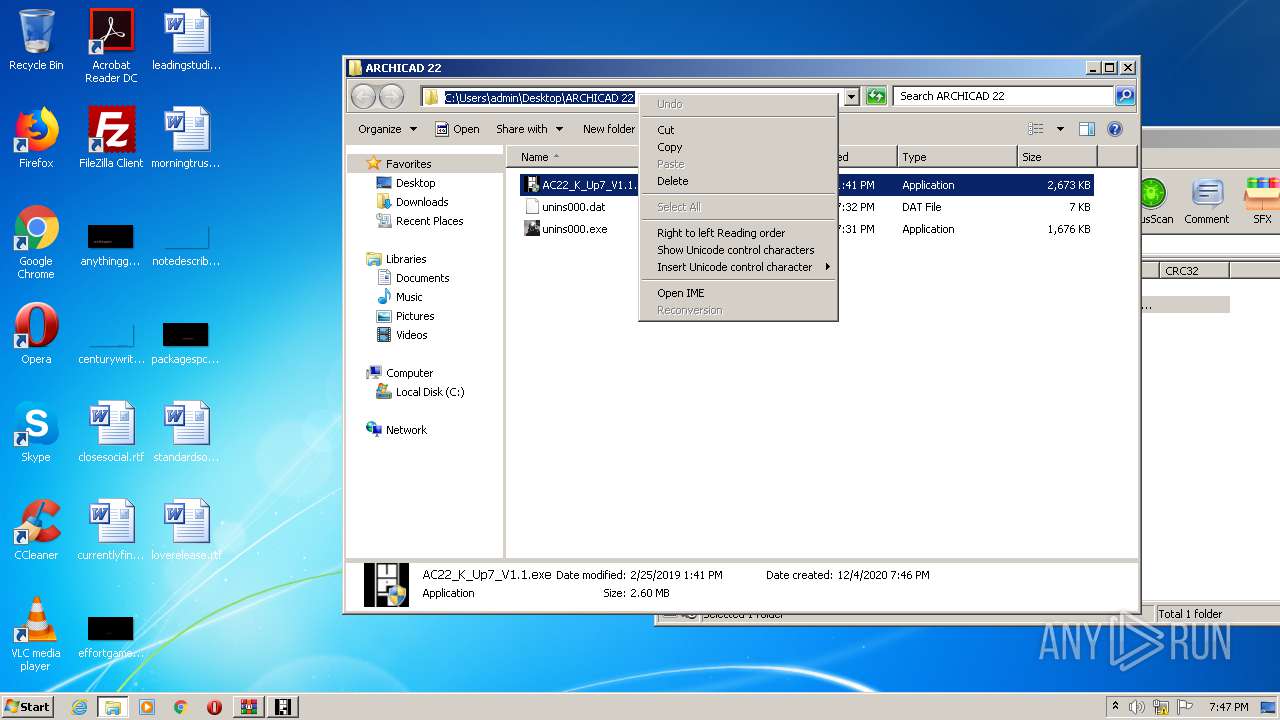Image resolution: width=1280 pixels, height=720 pixels.
Task: Open the change view options arrow
Action: [1060, 129]
